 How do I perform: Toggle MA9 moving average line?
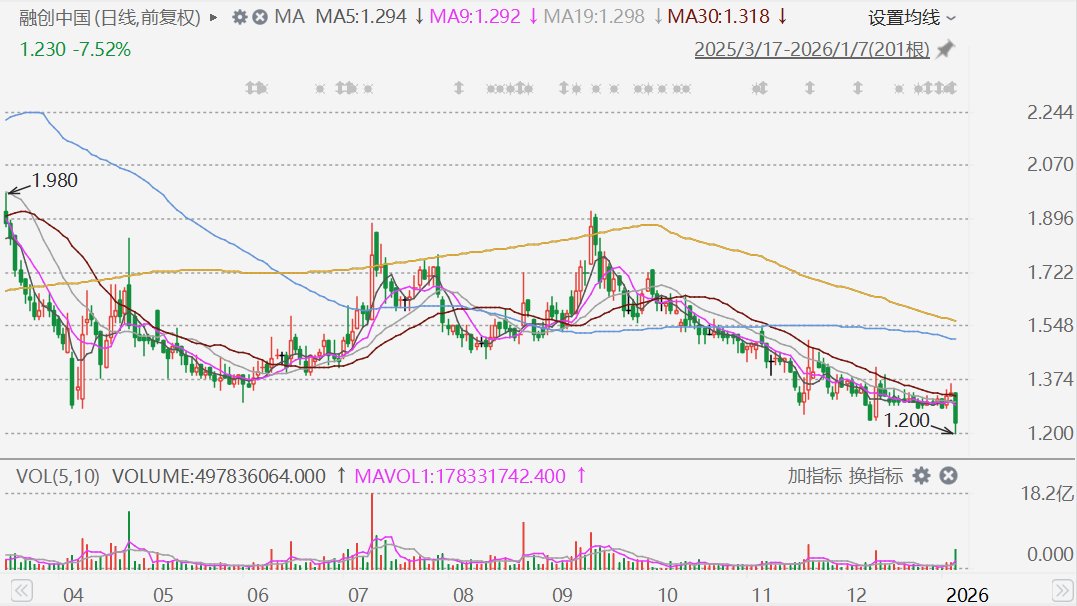pos(483,17)
